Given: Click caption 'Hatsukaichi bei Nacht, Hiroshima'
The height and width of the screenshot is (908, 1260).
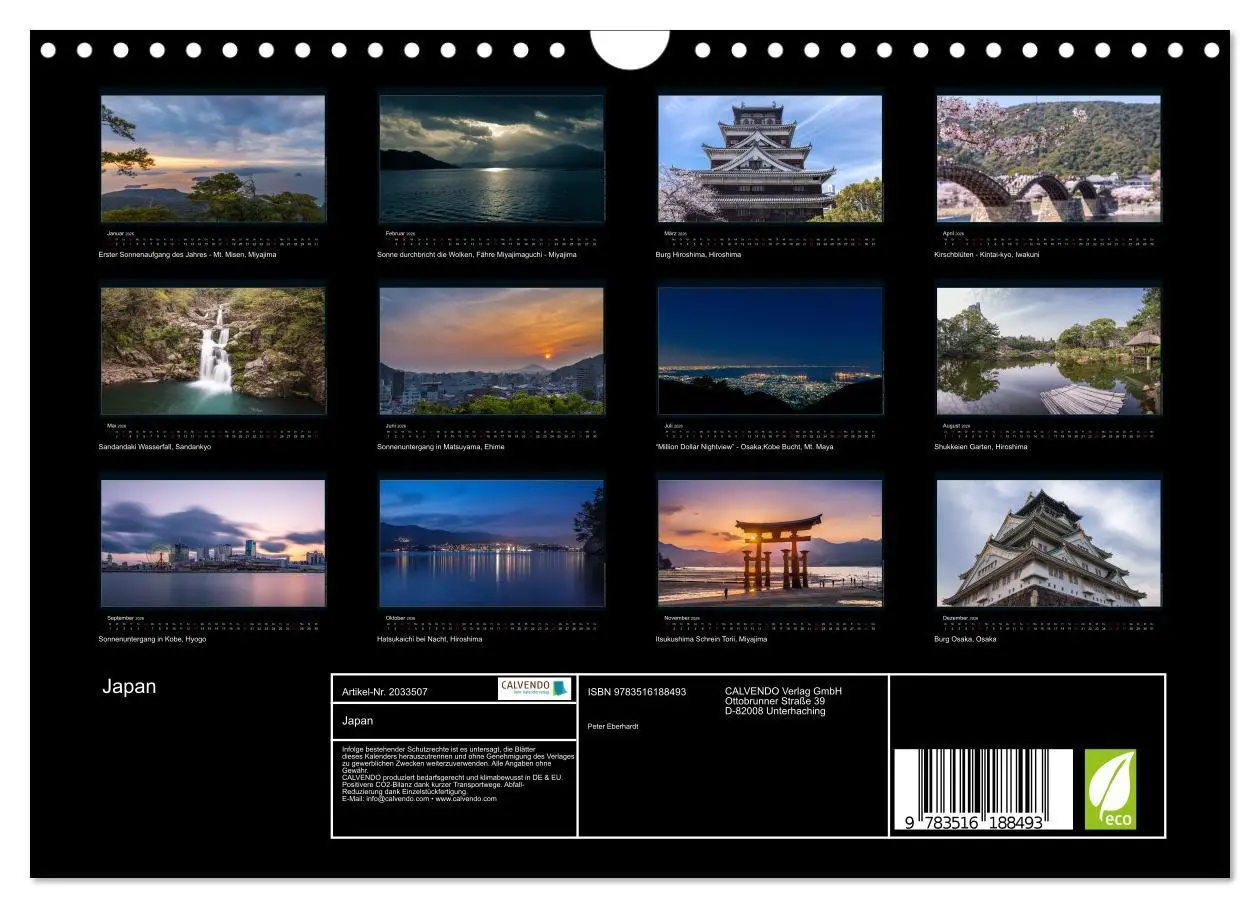Looking at the screenshot, I should pos(429,639).
